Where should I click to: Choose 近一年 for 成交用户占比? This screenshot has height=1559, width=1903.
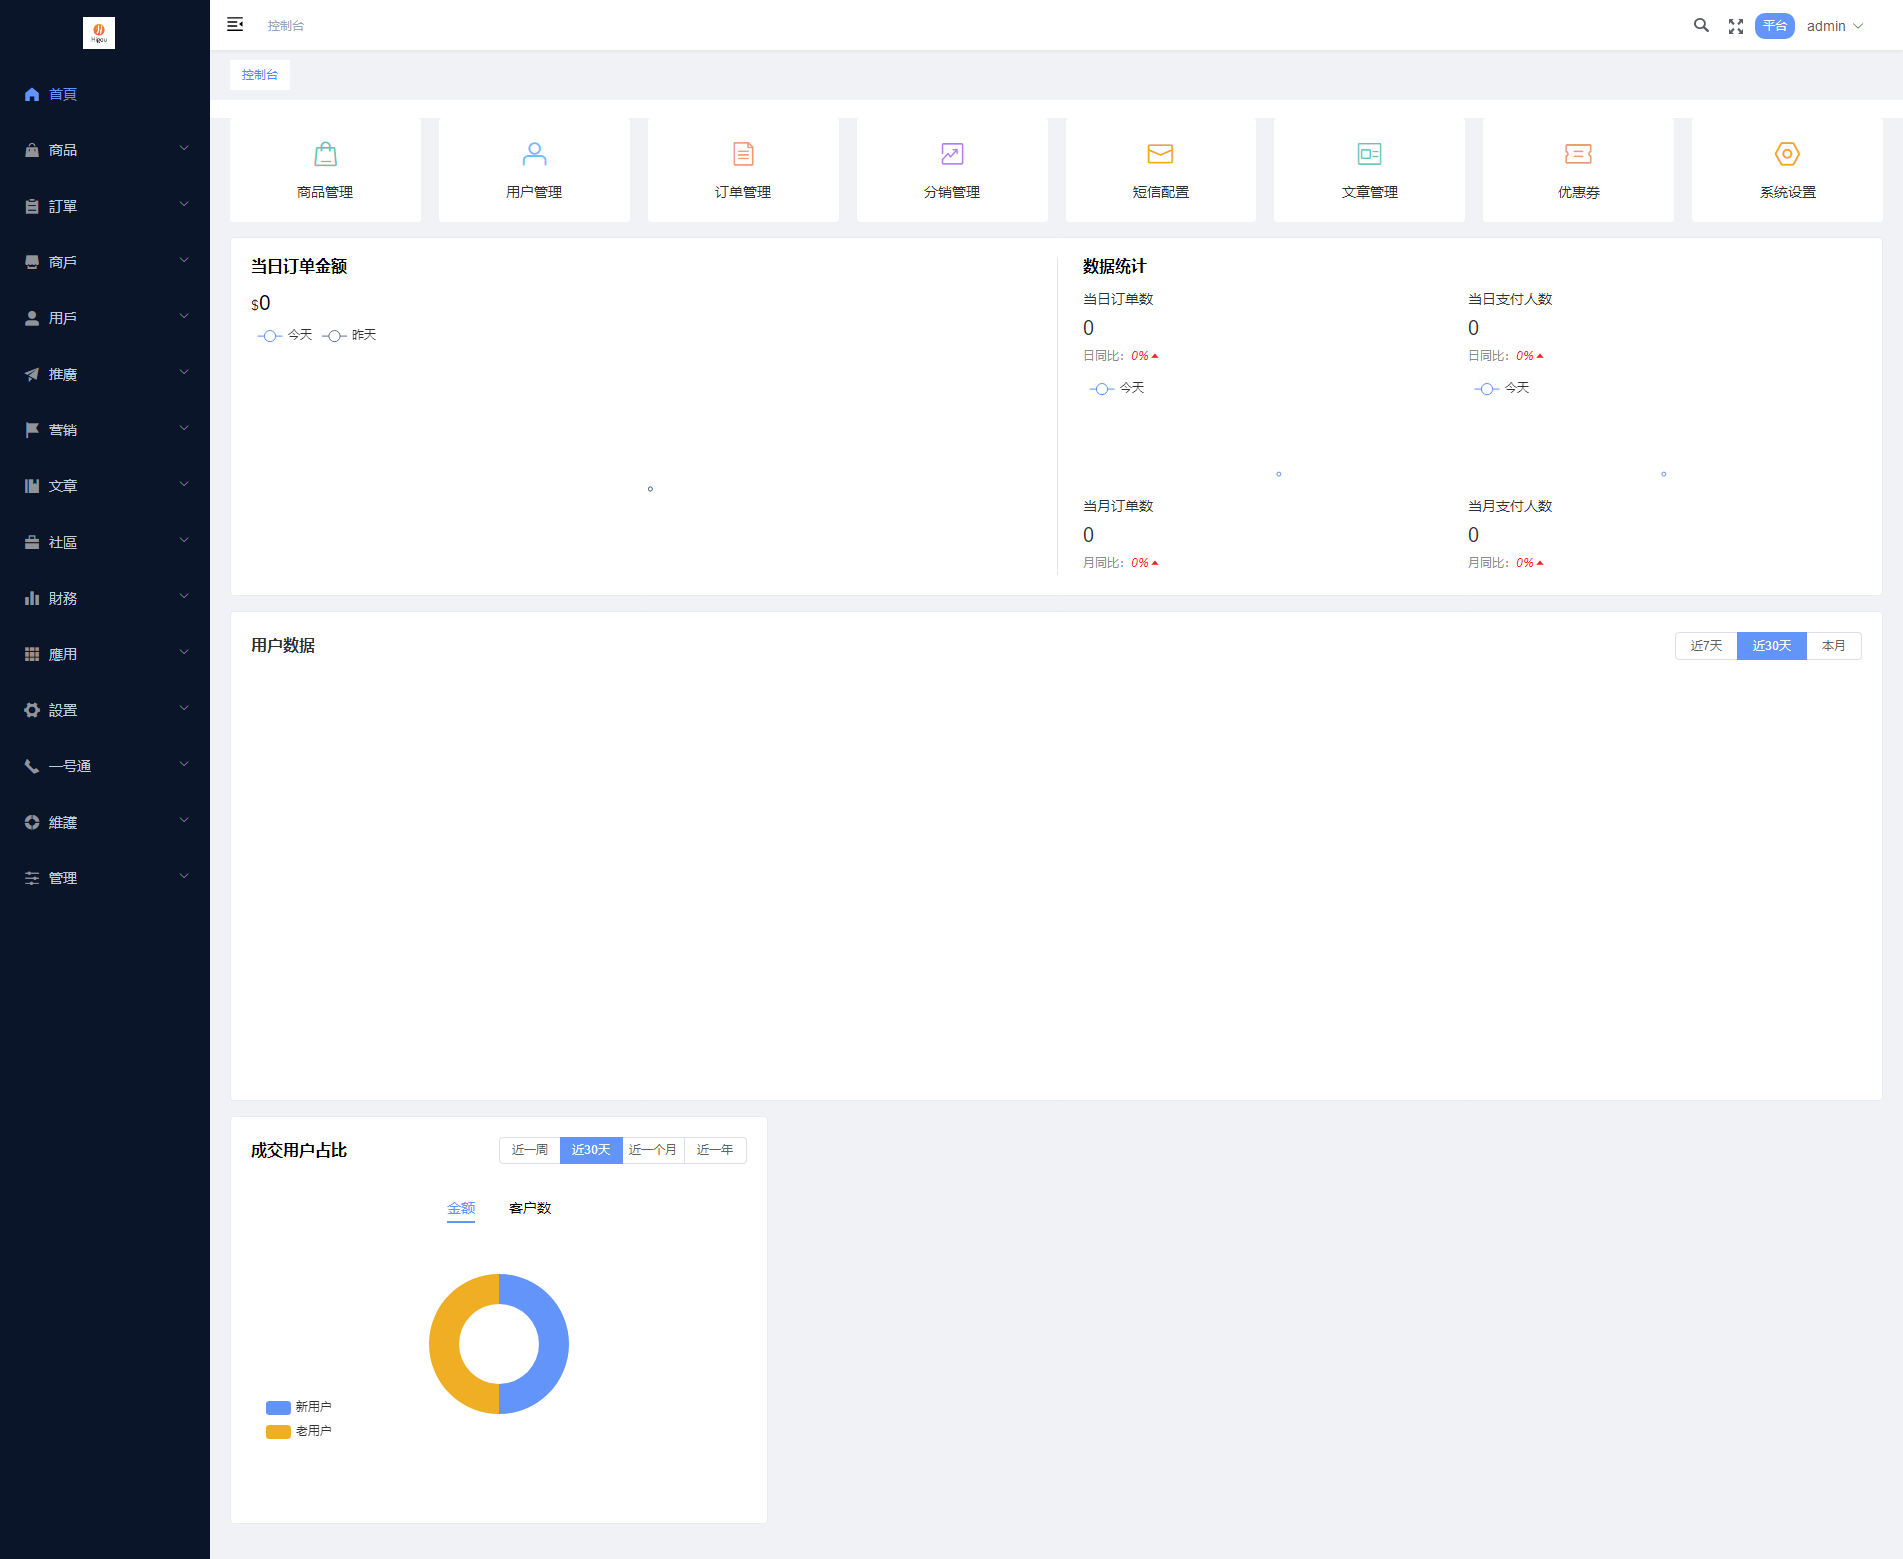tap(715, 1150)
